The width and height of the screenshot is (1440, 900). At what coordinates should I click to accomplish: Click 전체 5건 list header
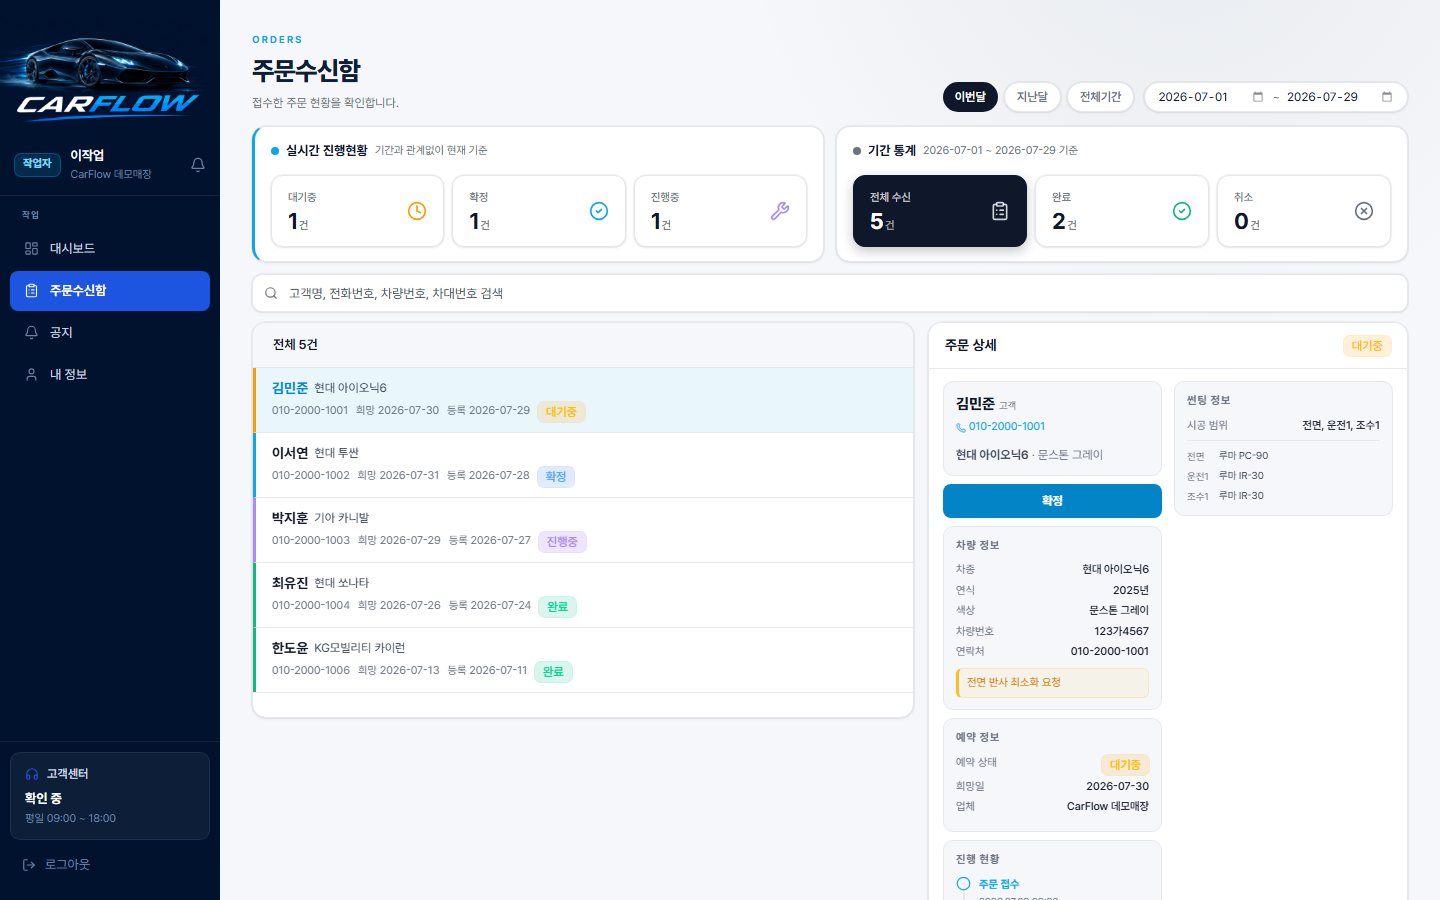pyautogui.click(x=295, y=344)
